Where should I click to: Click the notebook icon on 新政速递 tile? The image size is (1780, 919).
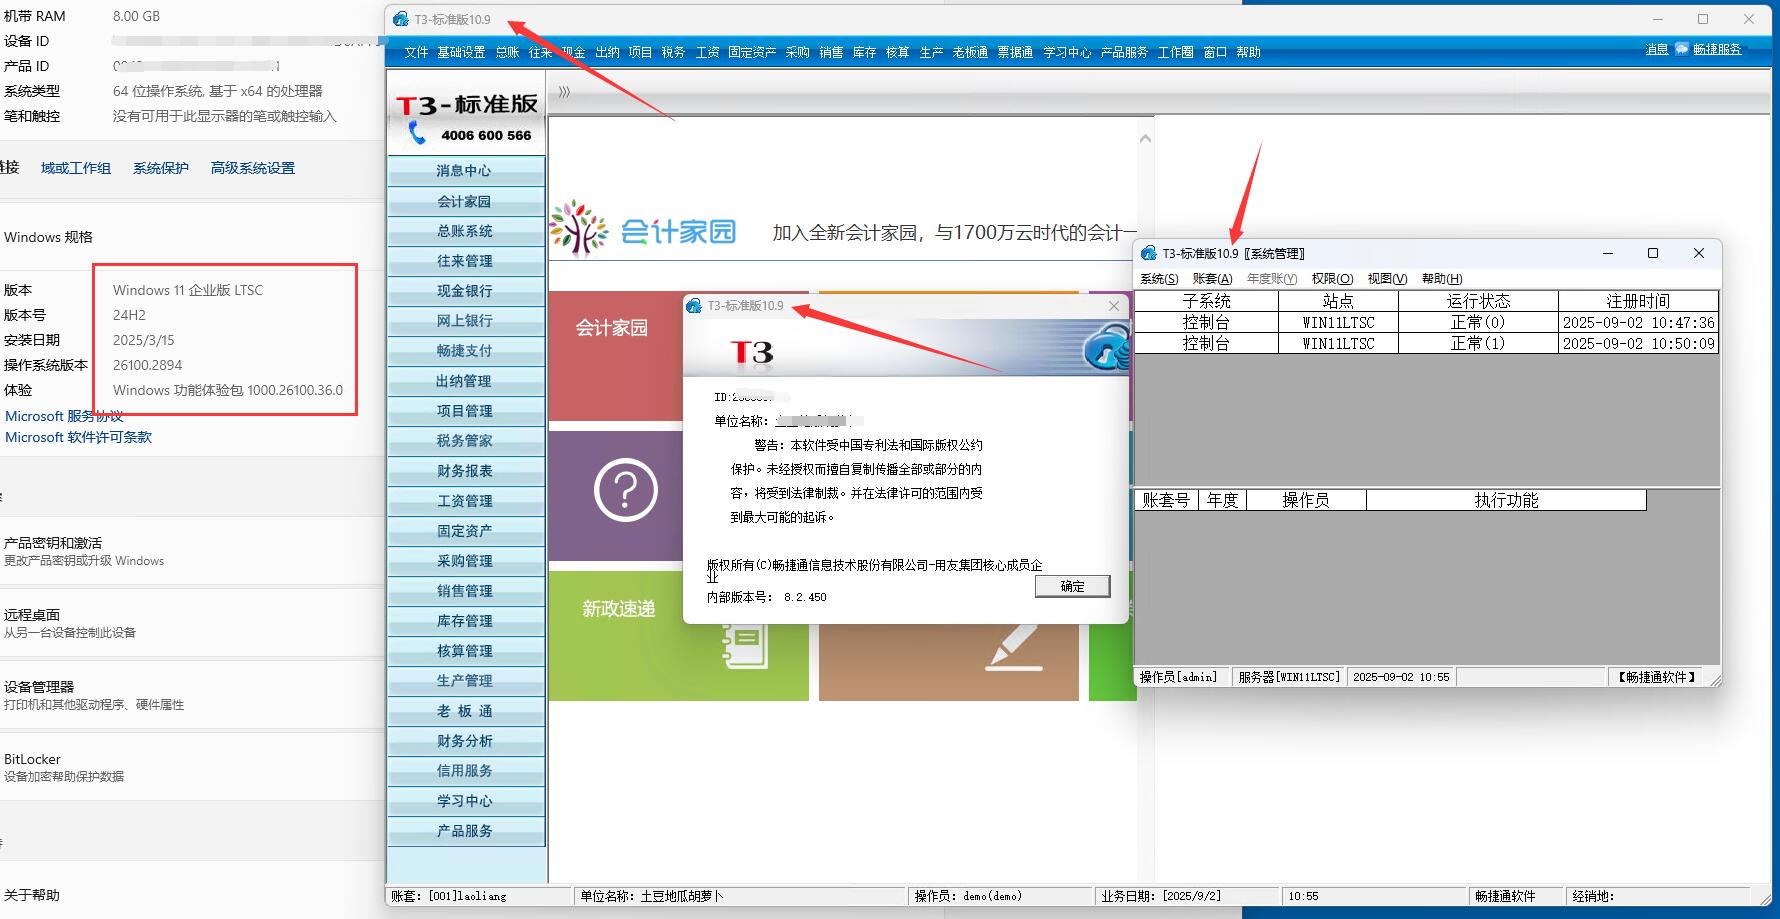(746, 646)
